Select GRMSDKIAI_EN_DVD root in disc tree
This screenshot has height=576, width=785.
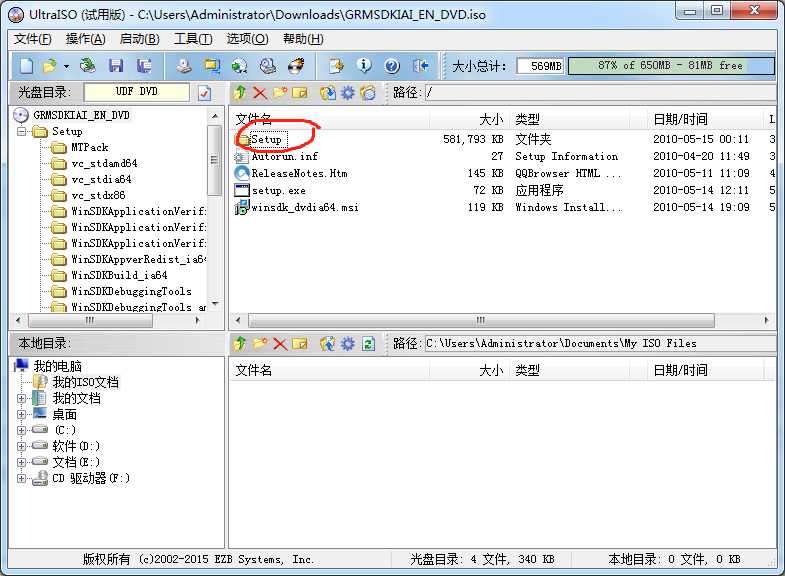pos(81,115)
